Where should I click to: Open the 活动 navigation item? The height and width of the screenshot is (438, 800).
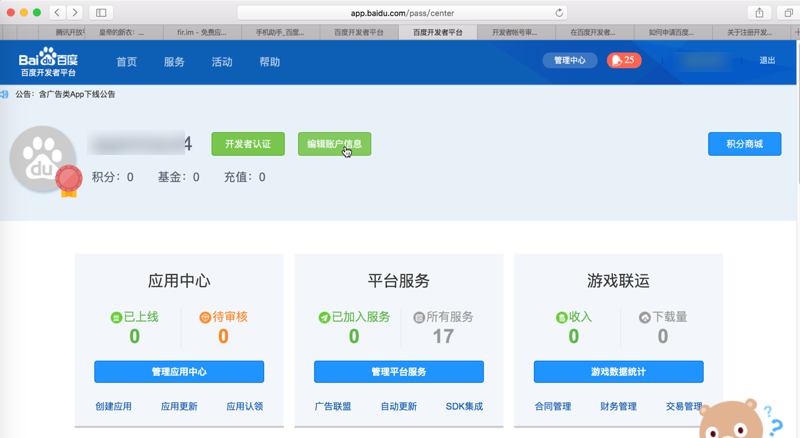click(222, 62)
